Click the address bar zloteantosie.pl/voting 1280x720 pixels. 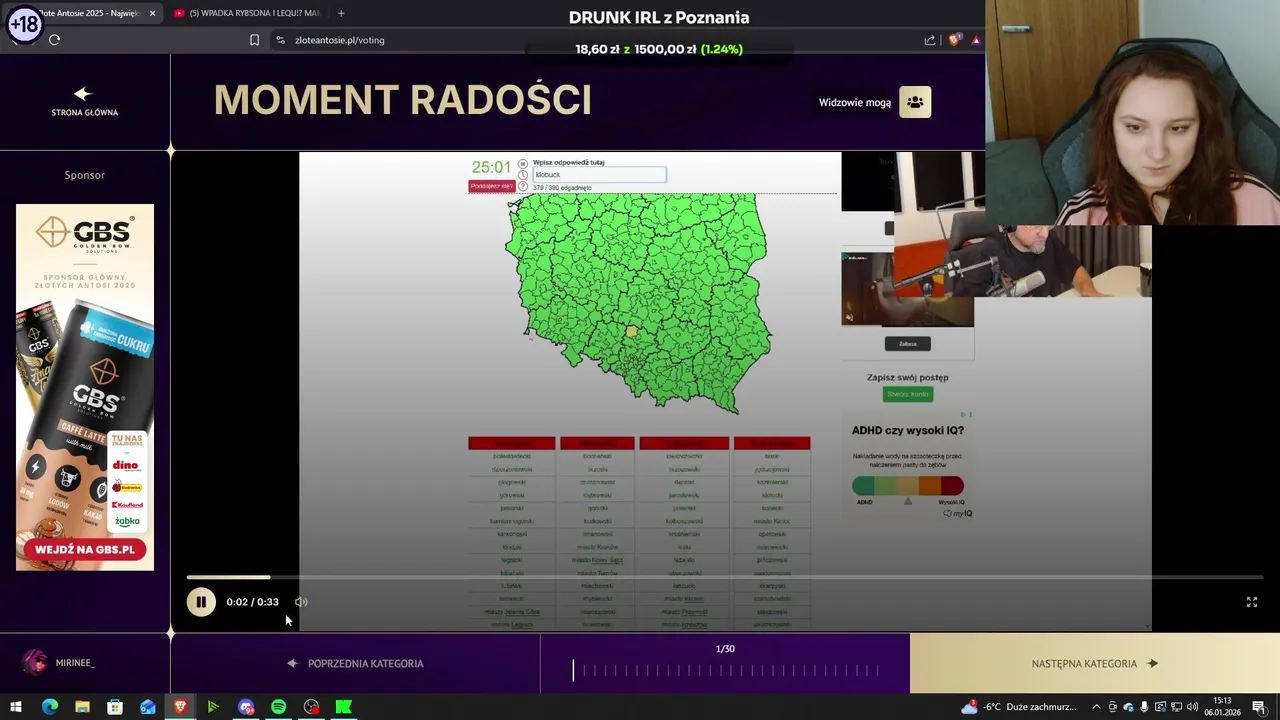340,40
